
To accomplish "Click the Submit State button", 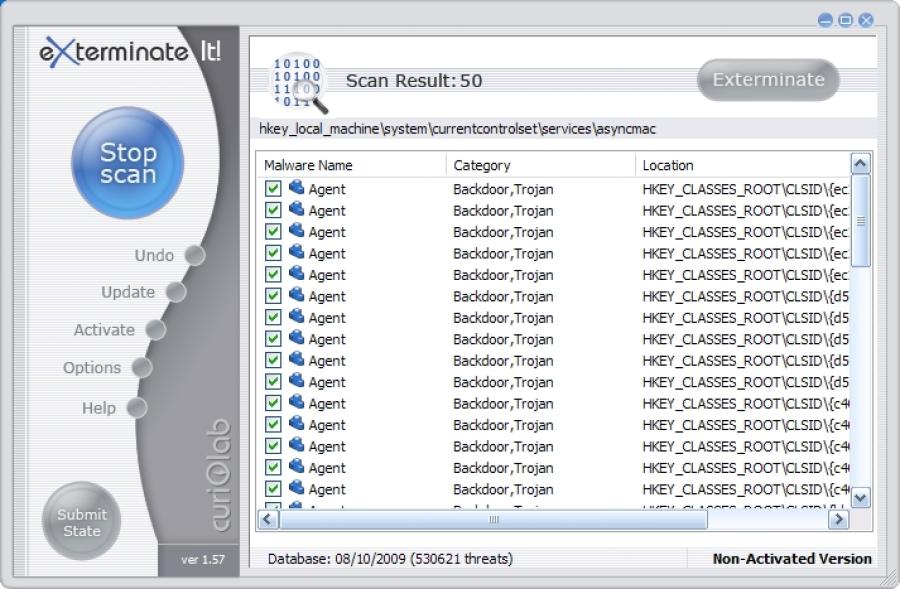I will (82, 522).
